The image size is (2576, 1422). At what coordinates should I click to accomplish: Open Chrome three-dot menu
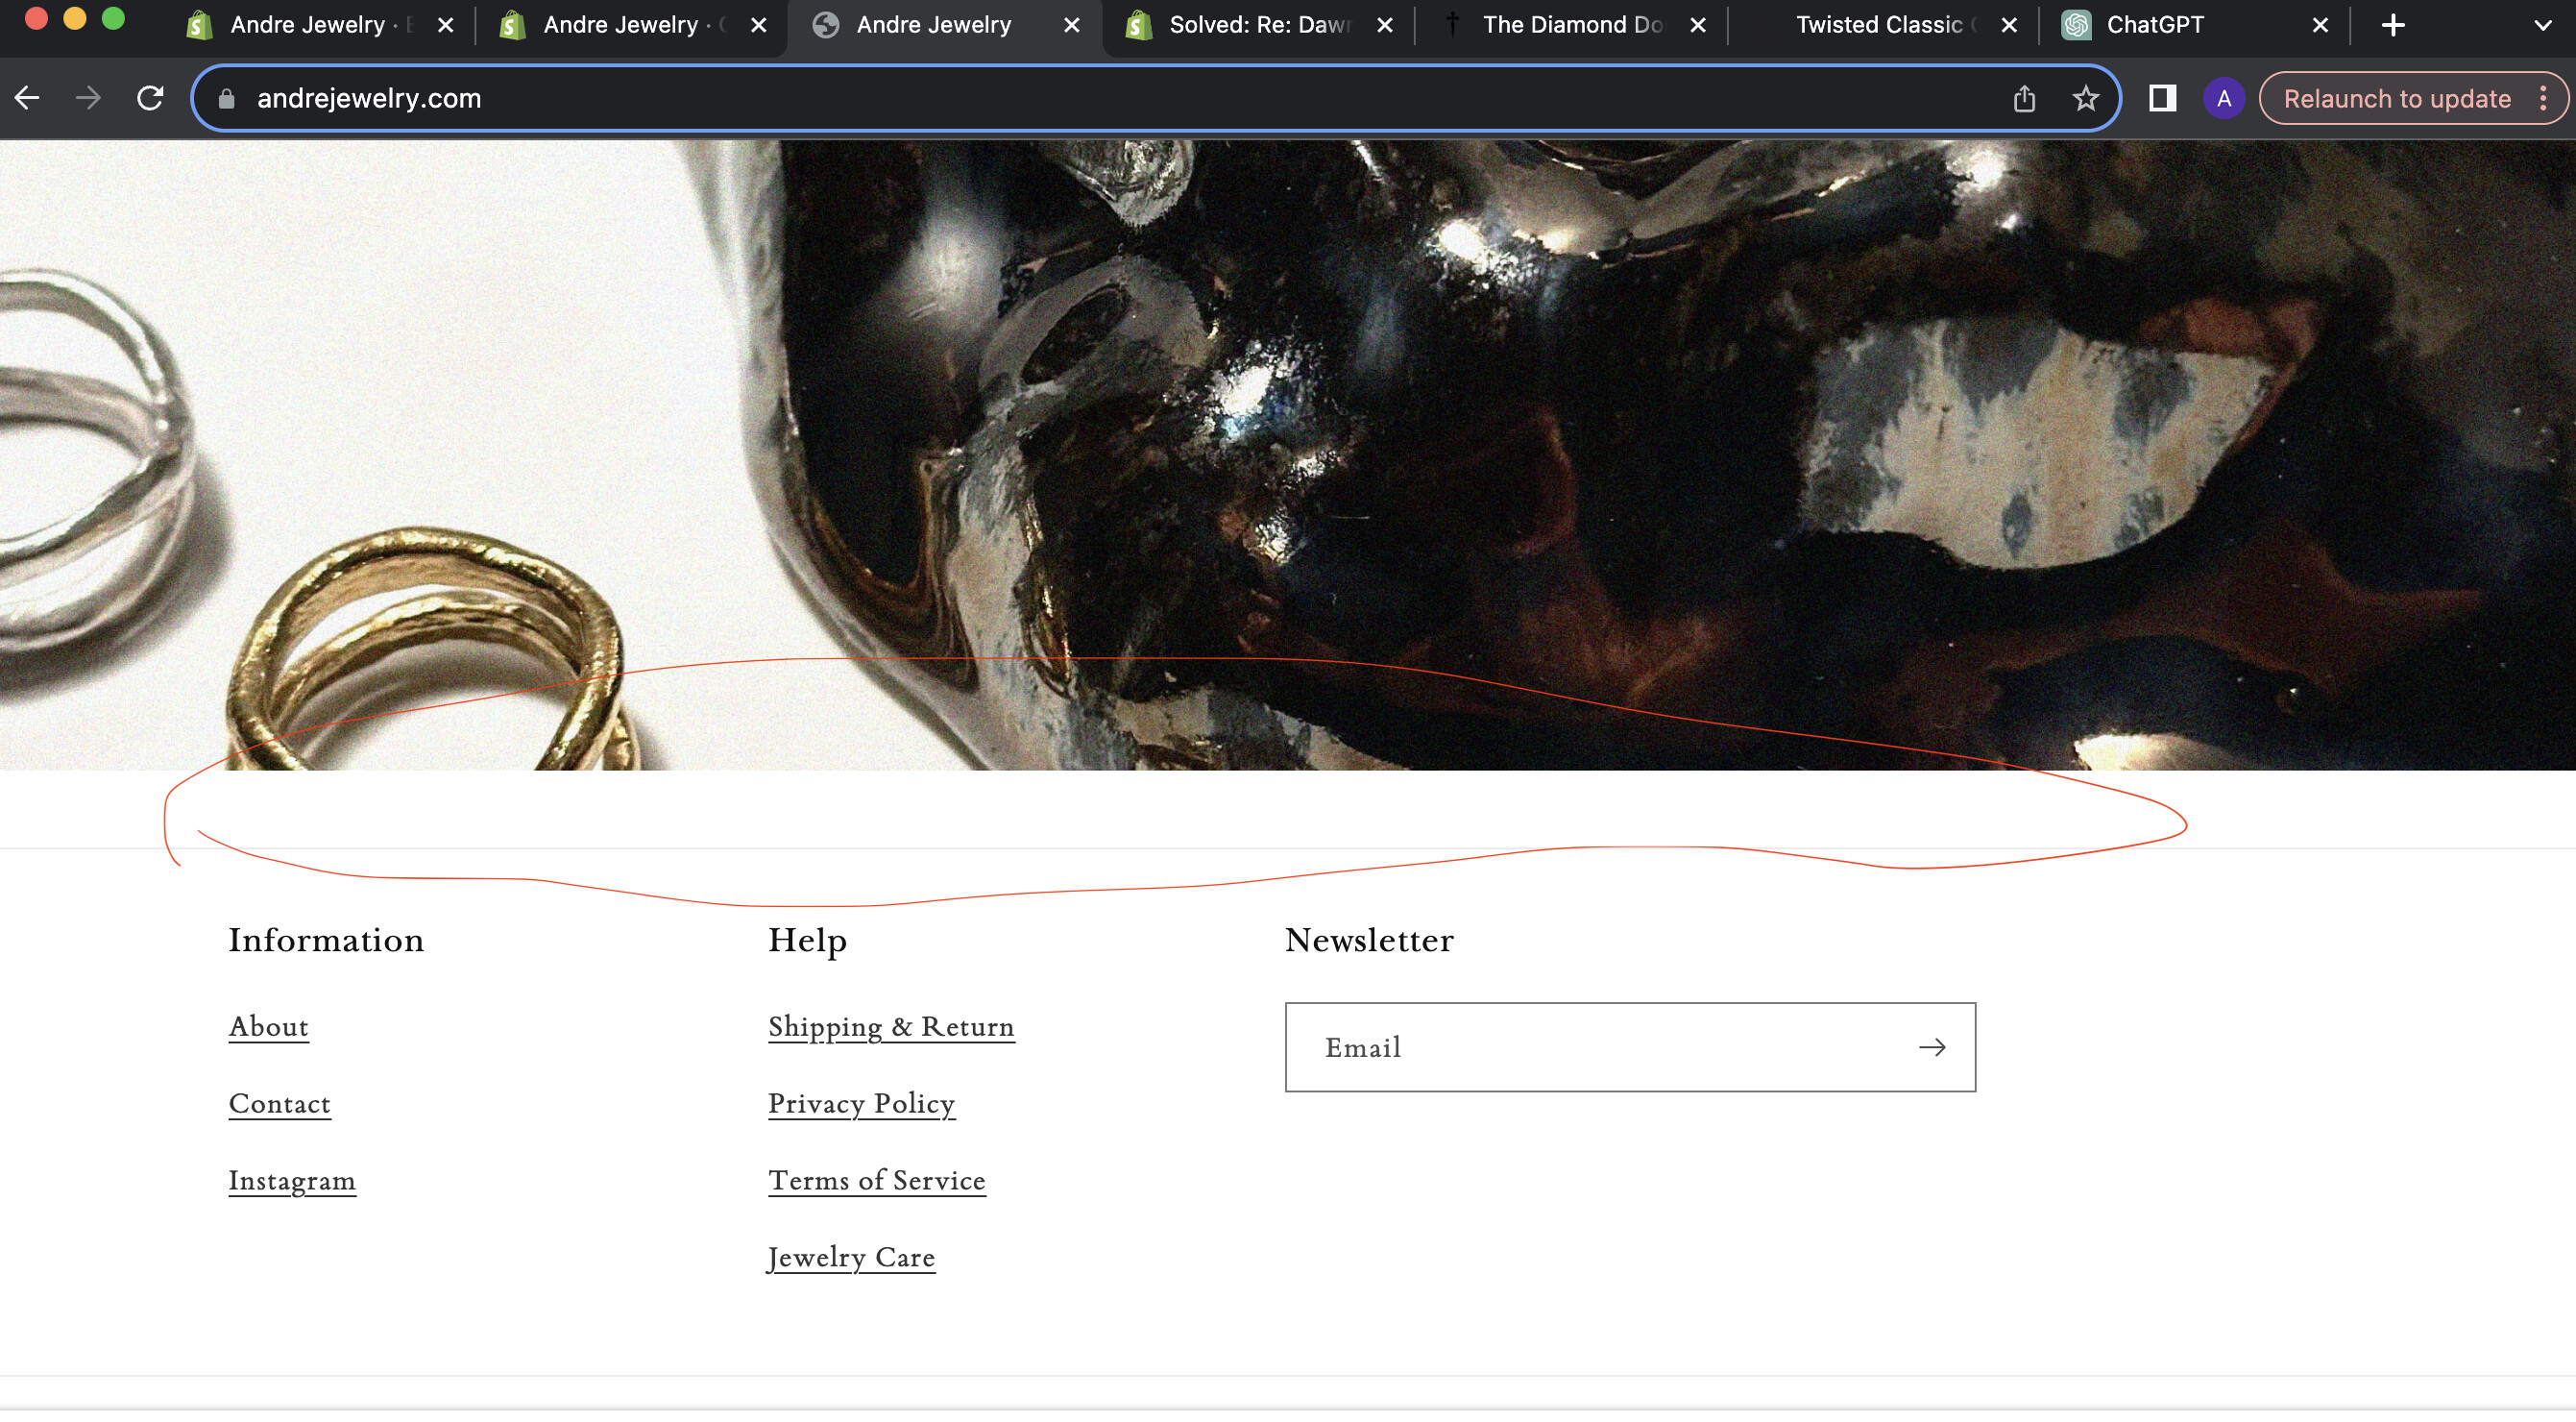tap(2543, 98)
